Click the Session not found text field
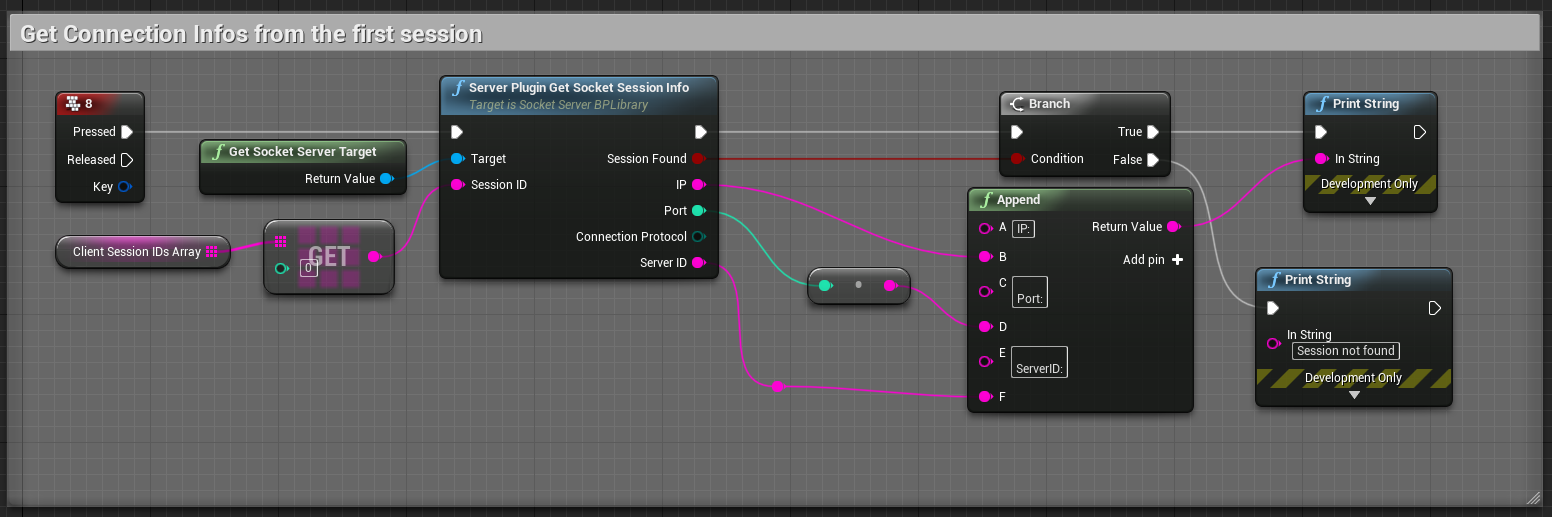1552x517 pixels. 1345,351
